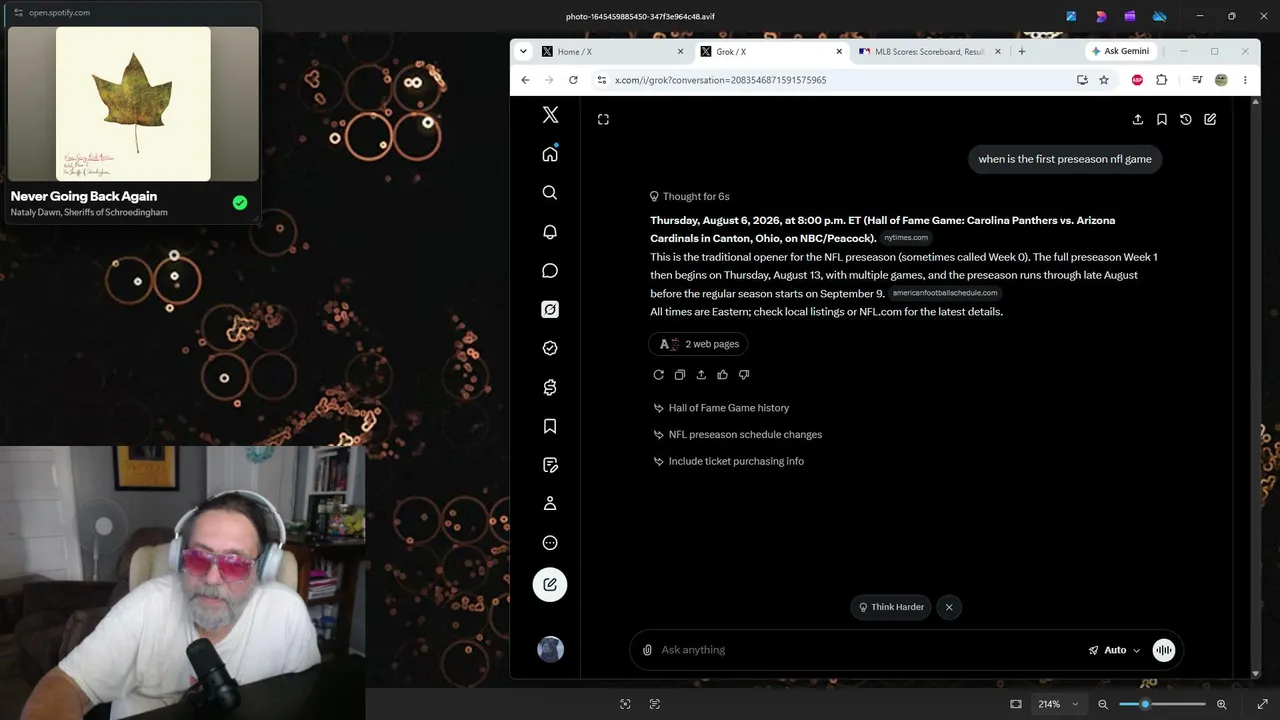1280x720 pixels.
Task: Click the Spotify album art thumbnail
Action: tap(133, 104)
